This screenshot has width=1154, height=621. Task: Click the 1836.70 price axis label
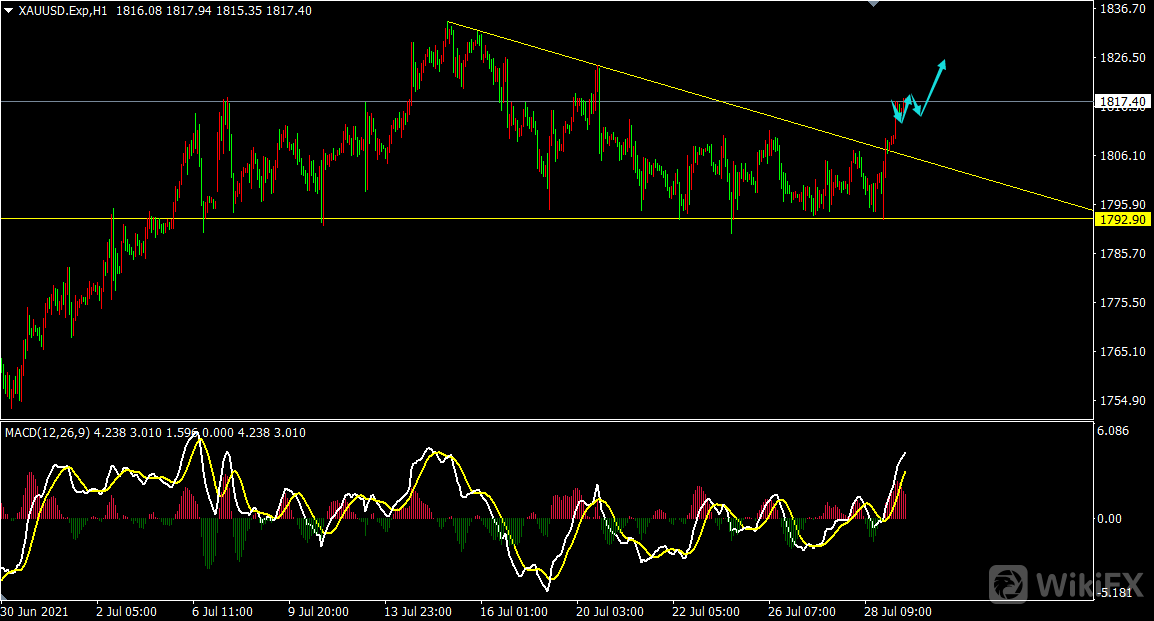click(x=1121, y=9)
